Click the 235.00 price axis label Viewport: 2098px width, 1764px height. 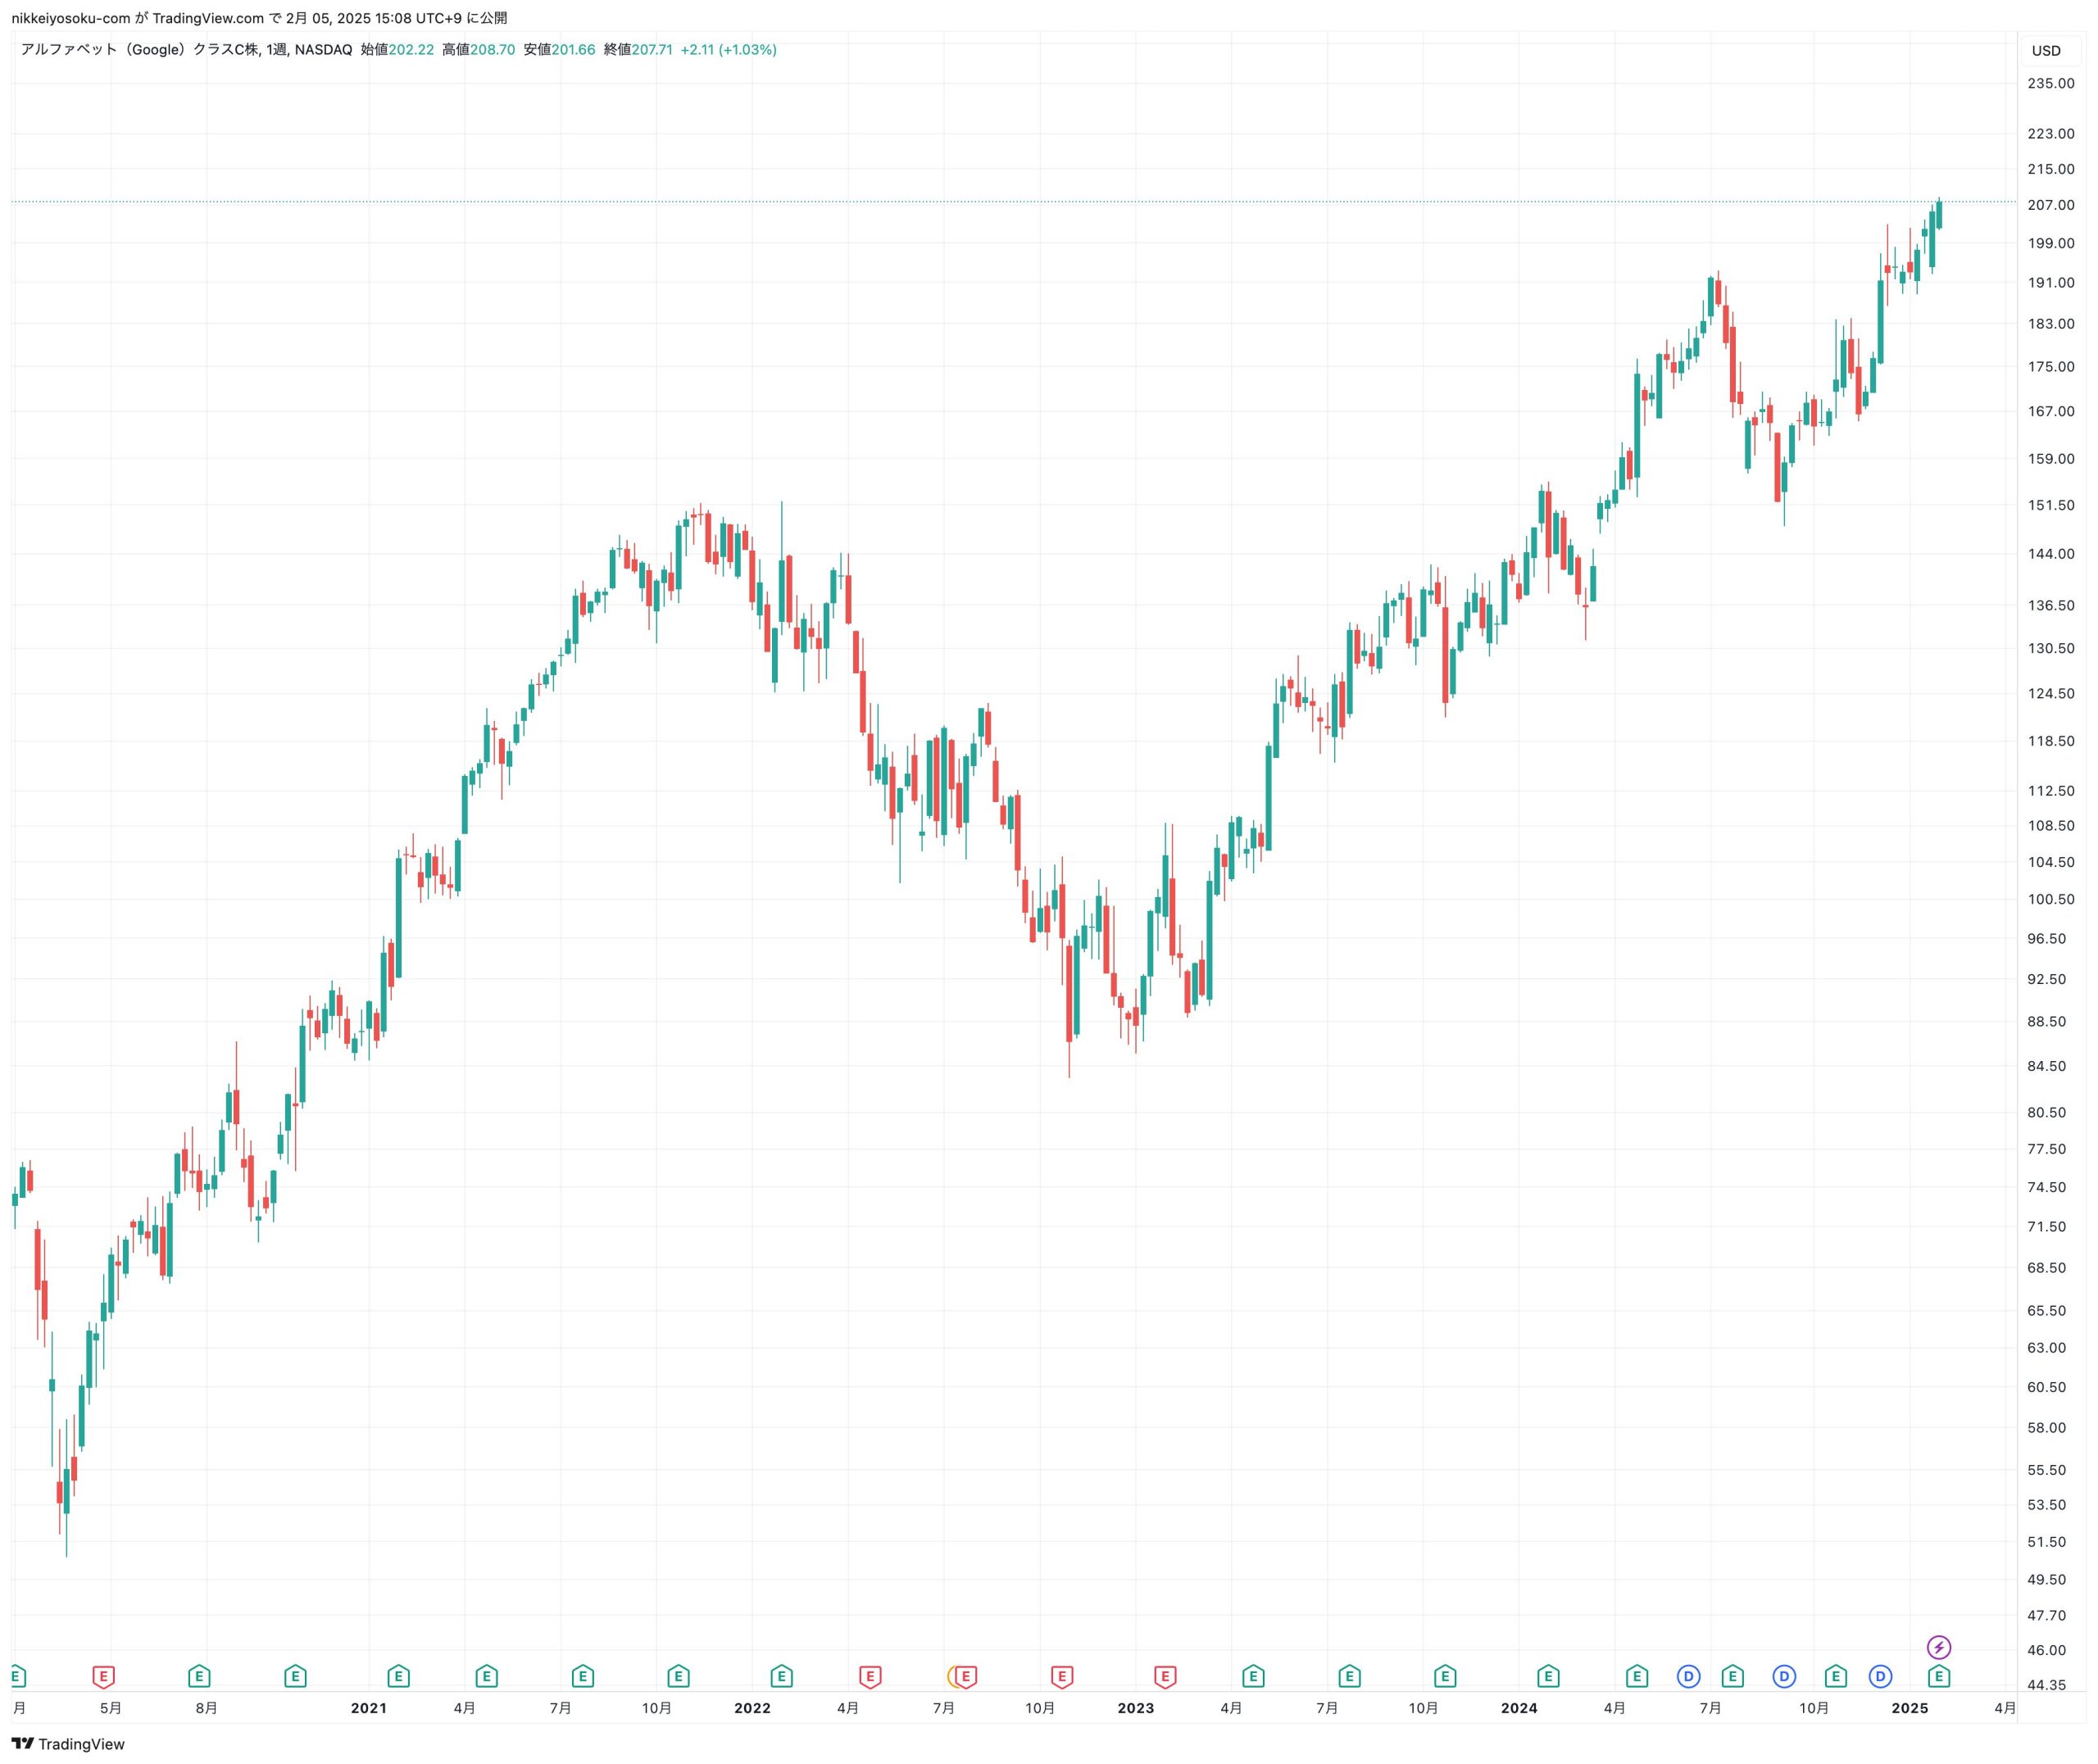pyautogui.click(x=2051, y=83)
